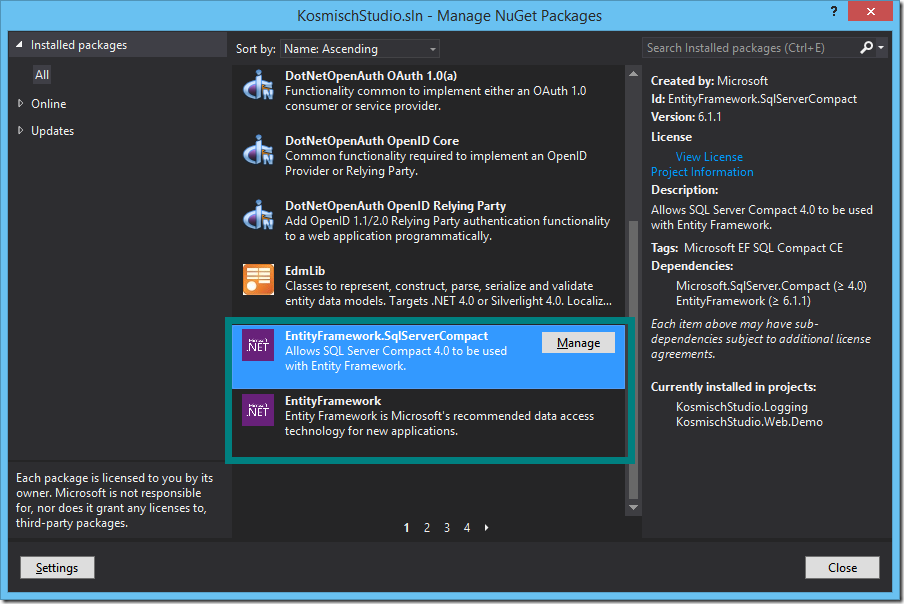Click in the Search Installed packages field
The width and height of the screenshot is (904, 604).
(x=750, y=47)
